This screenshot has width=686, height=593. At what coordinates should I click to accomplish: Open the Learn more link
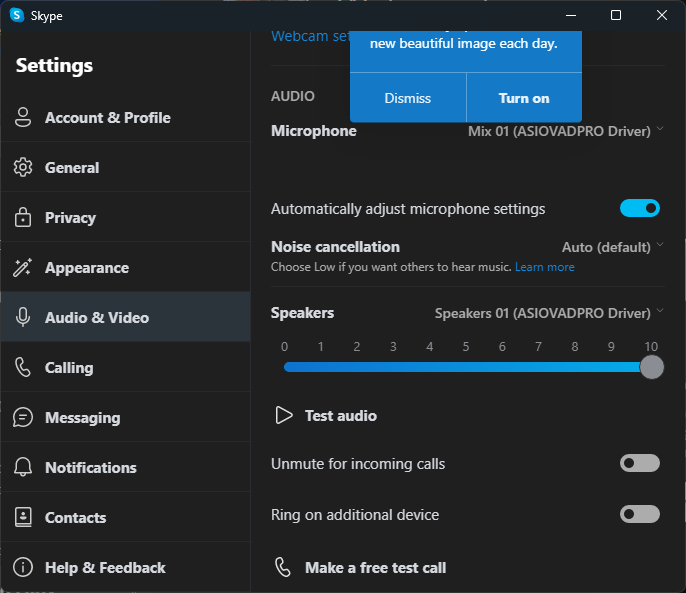pyautogui.click(x=545, y=267)
